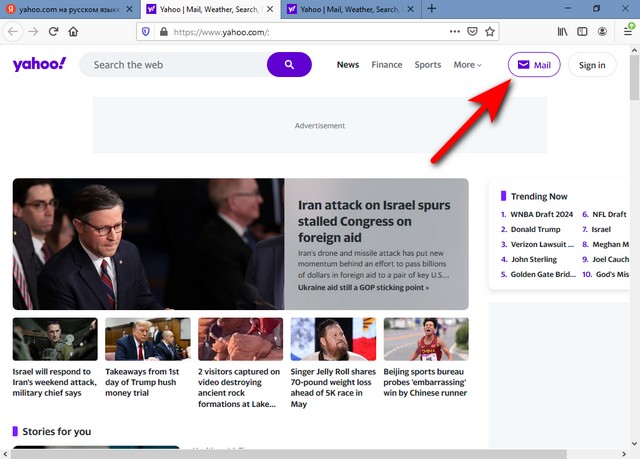The width and height of the screenshot is (640, 459).
Task: Open Jelly Roll story thumbnail
Action: [333, 339]
